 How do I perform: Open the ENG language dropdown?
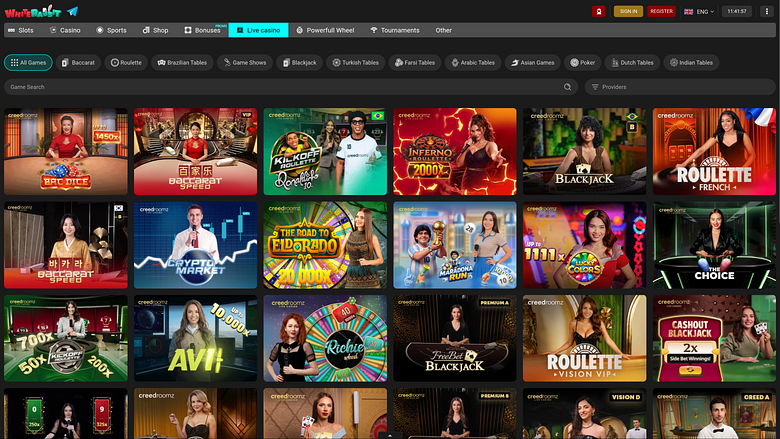(705, 11)
